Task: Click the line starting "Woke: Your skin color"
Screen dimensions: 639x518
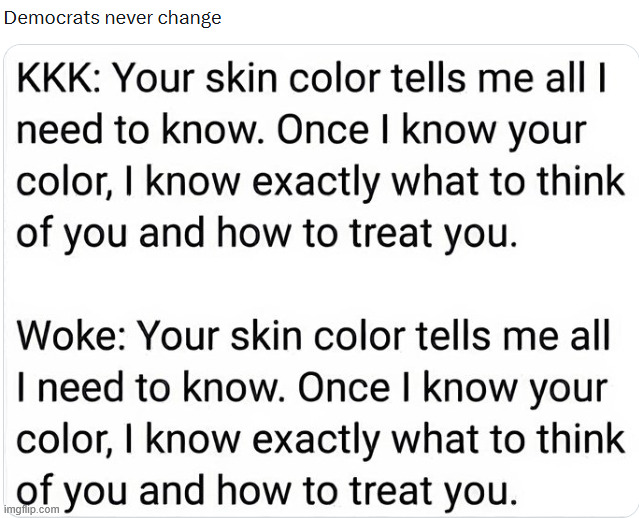Action: point(313,337)
